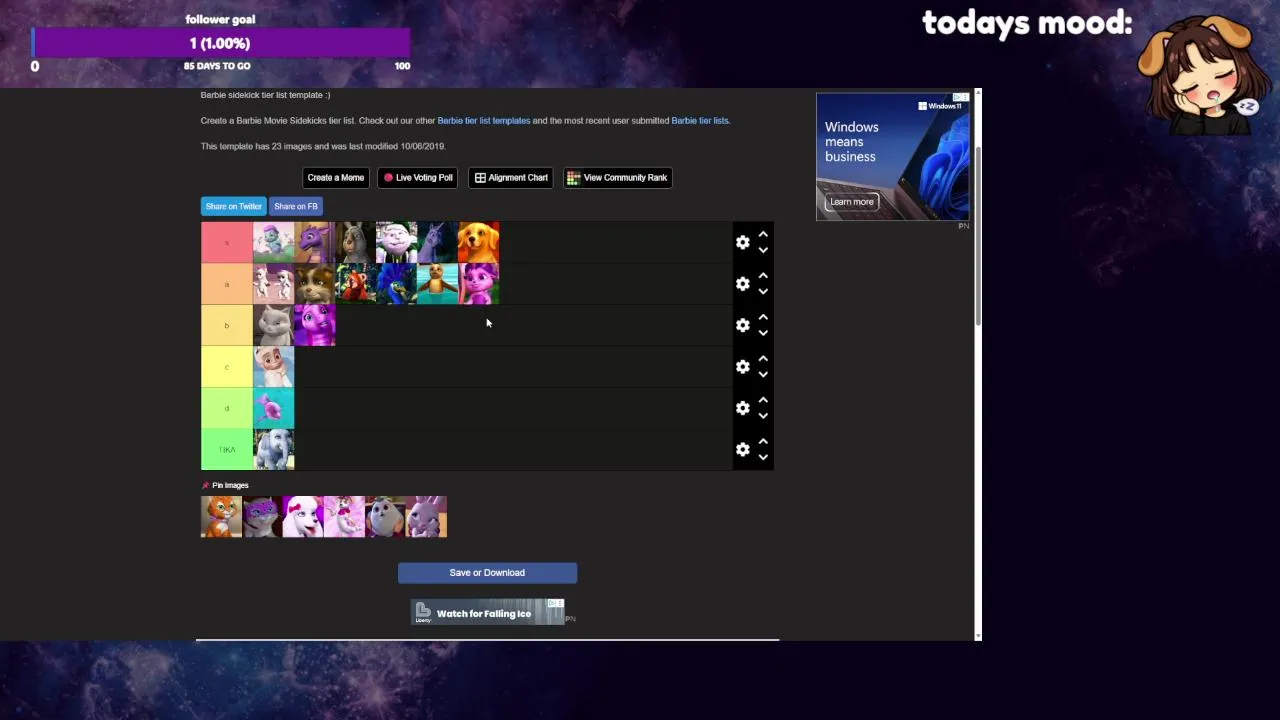Select the seal image in A tier
The height and width of the screenshot is (720, 1280).
pos(438,284)
